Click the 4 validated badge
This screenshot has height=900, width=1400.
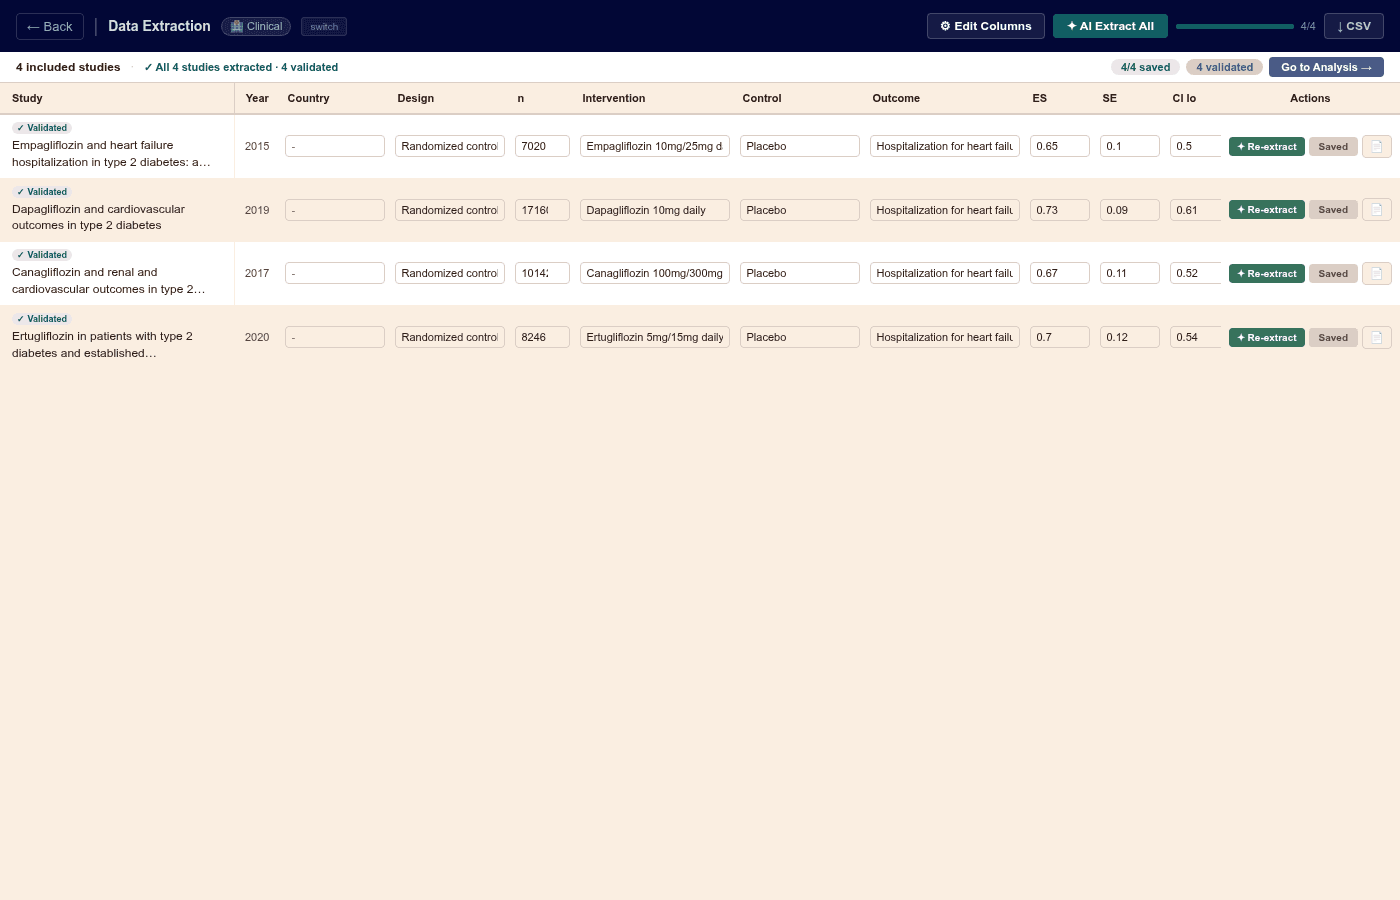[x=1224, y=67]
